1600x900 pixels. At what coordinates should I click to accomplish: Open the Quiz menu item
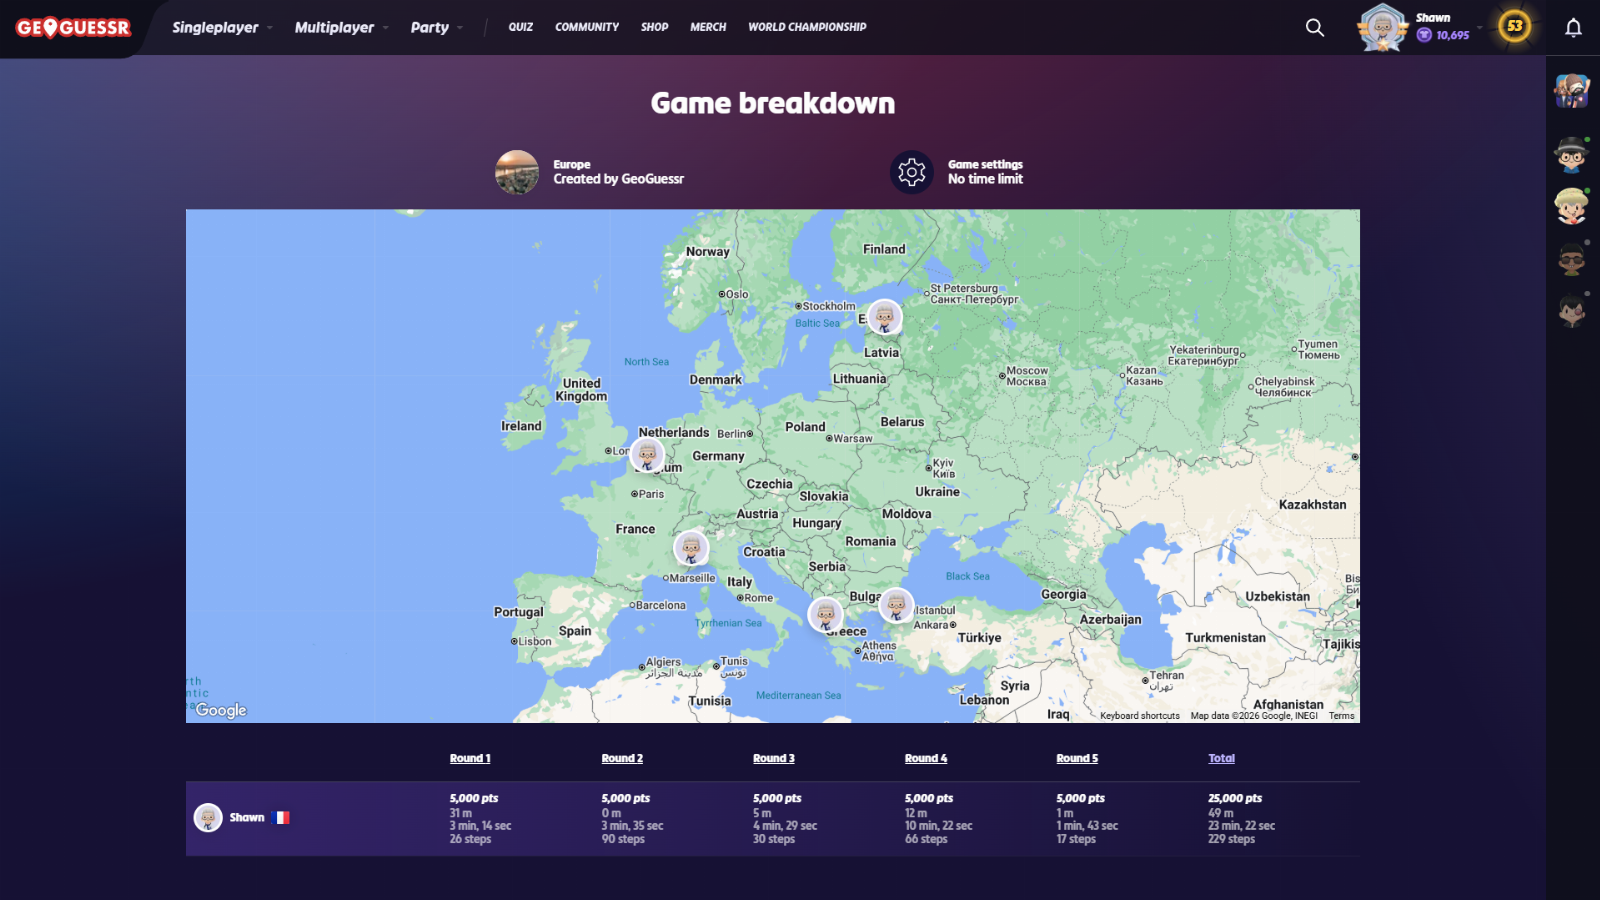pos(520,27)
